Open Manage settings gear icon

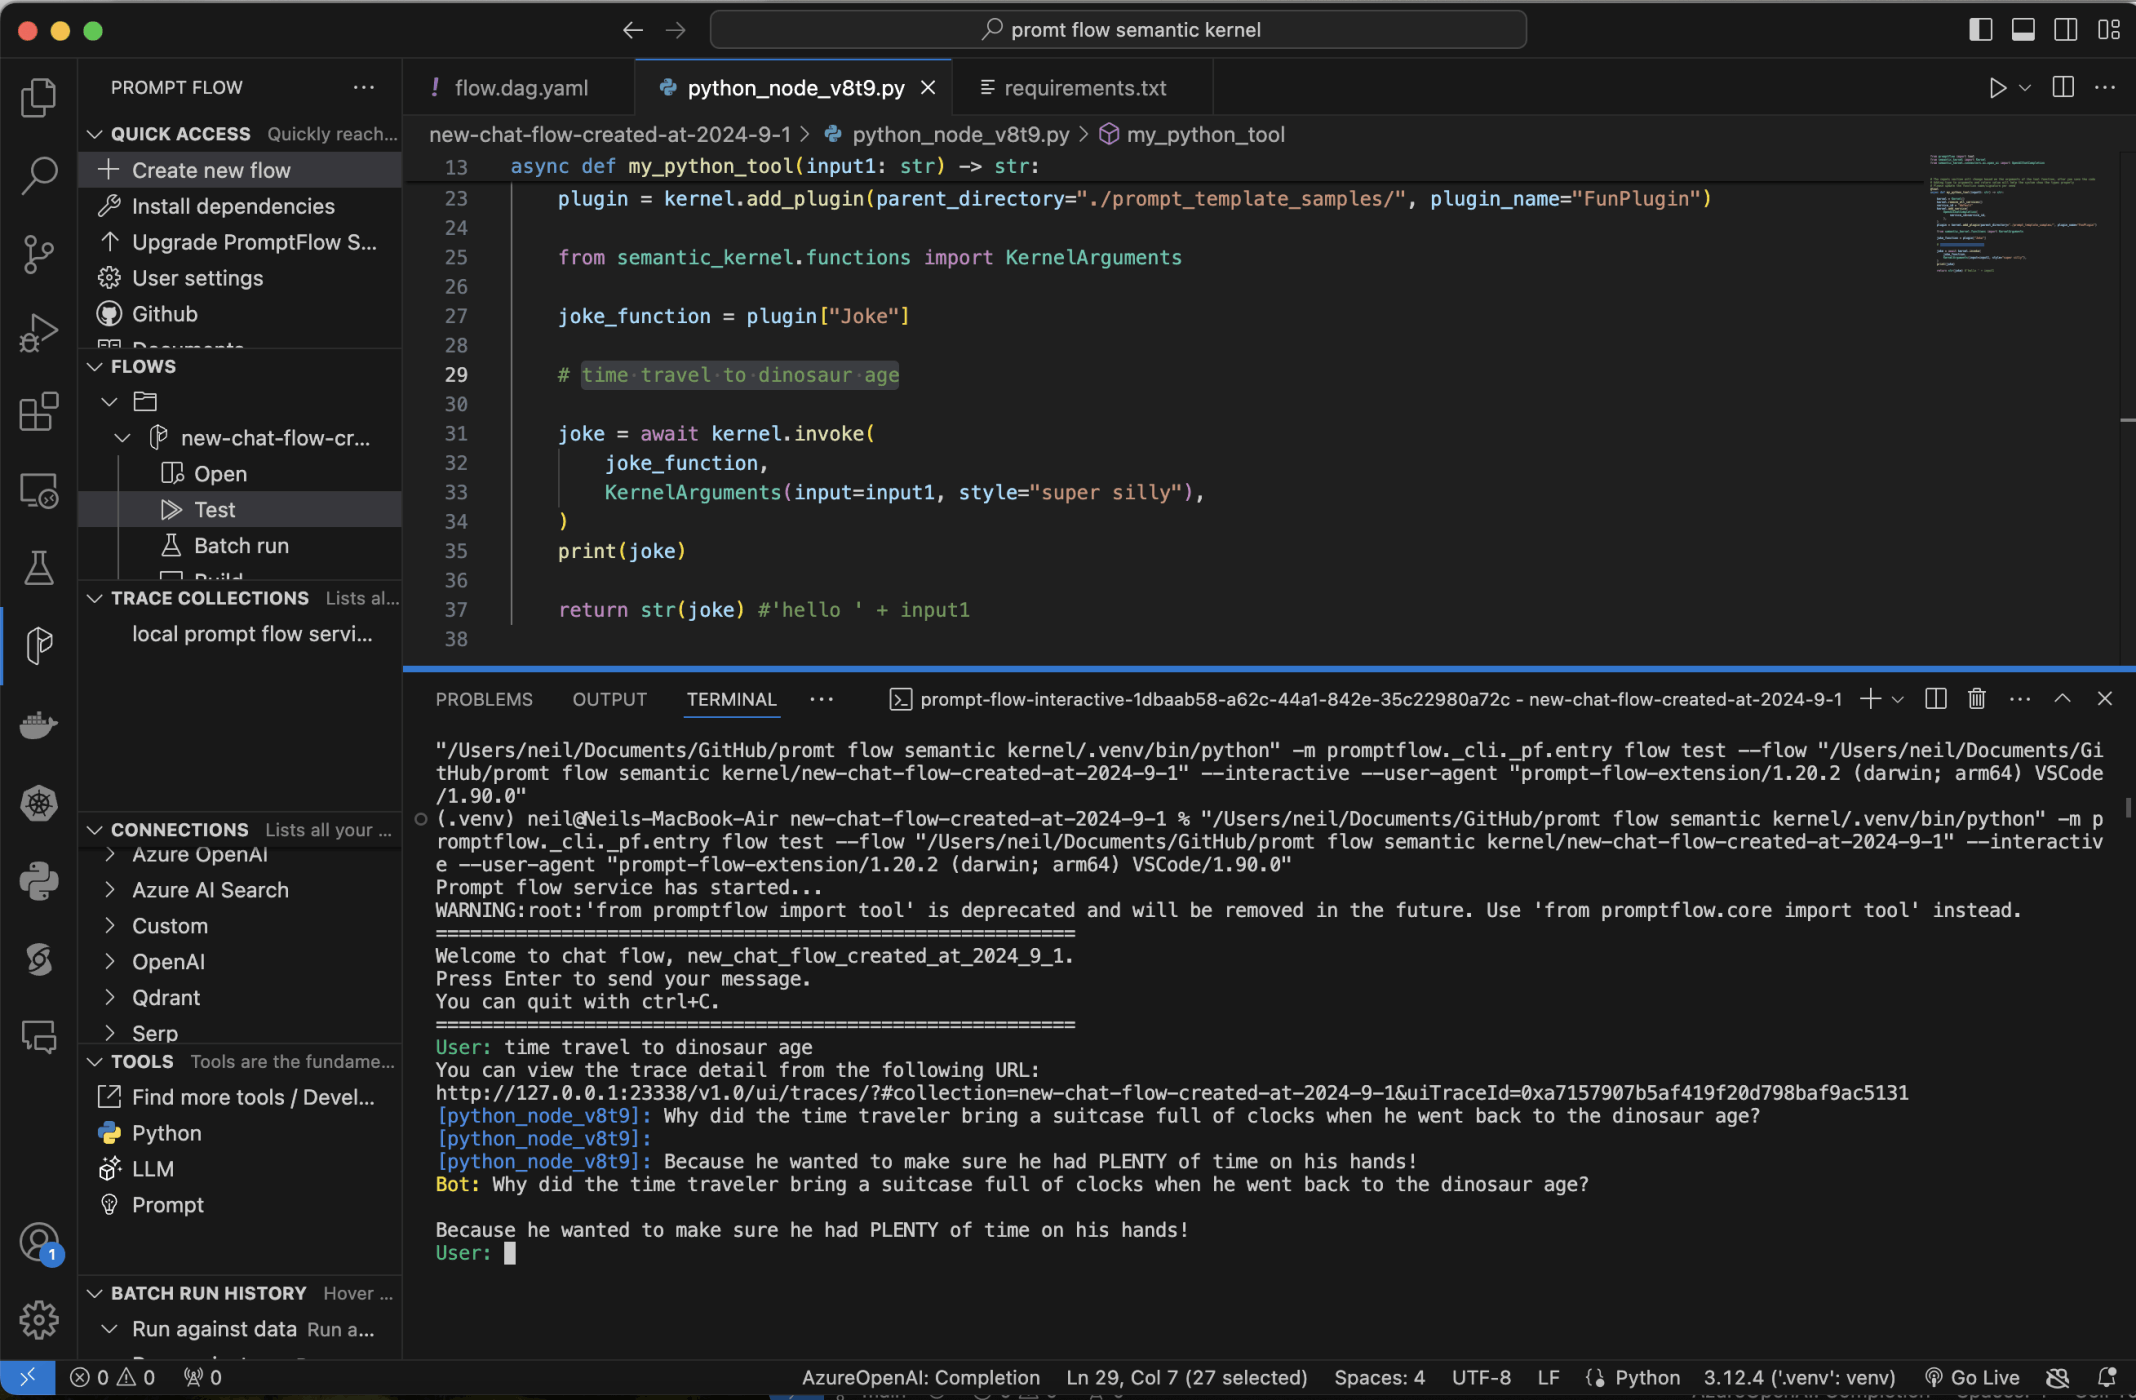[x=39, y=1320]
